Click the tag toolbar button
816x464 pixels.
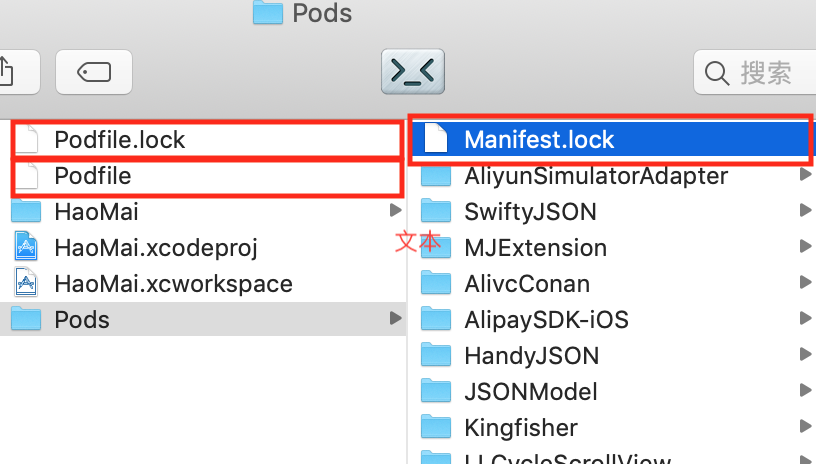(94, 72)
